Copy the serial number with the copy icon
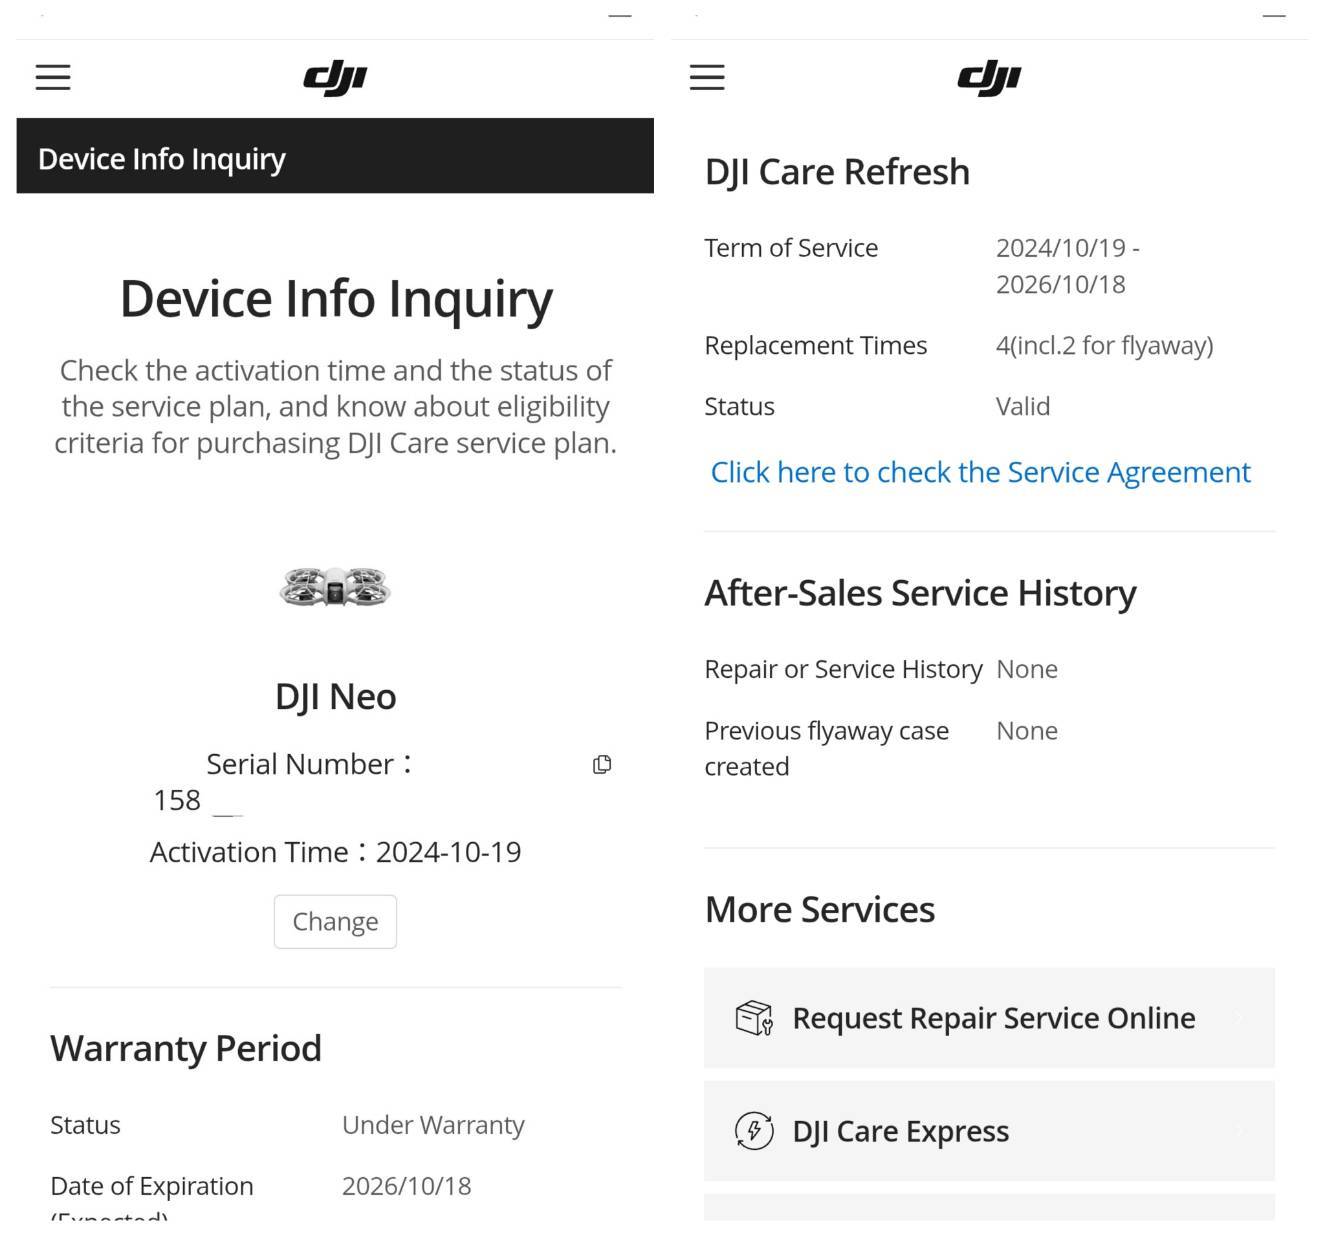The image size is (1325, 1236). tap(602, 765)
